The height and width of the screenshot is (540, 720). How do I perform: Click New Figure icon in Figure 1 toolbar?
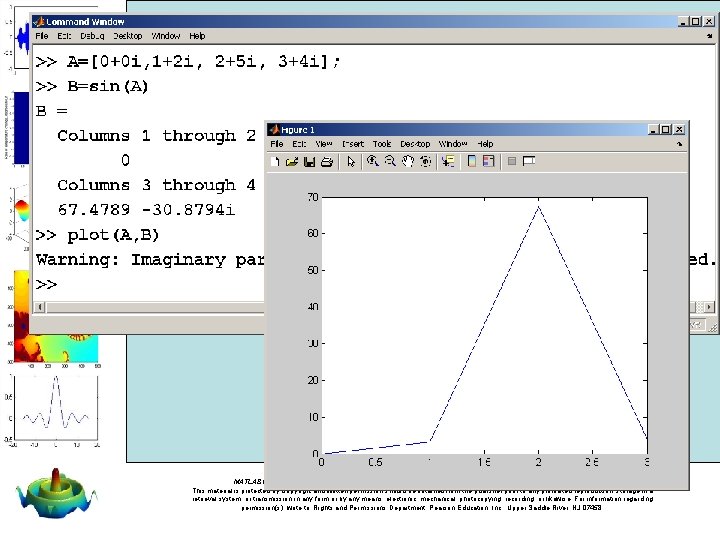pos(275,162)
